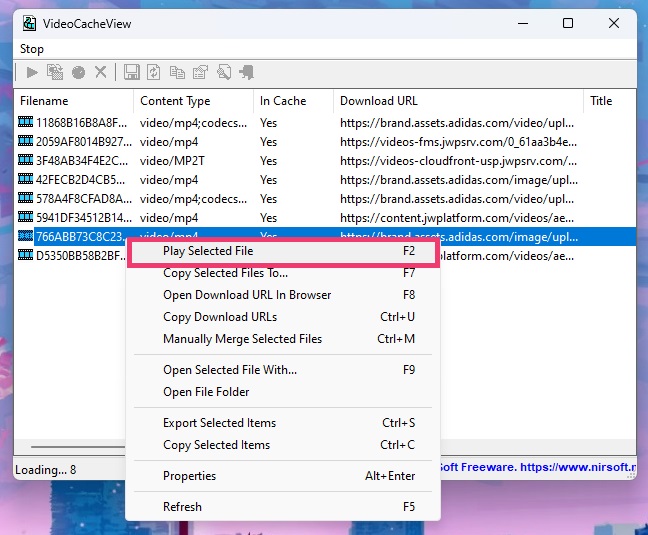Select Open Download URL In Browser

point(283,295)
